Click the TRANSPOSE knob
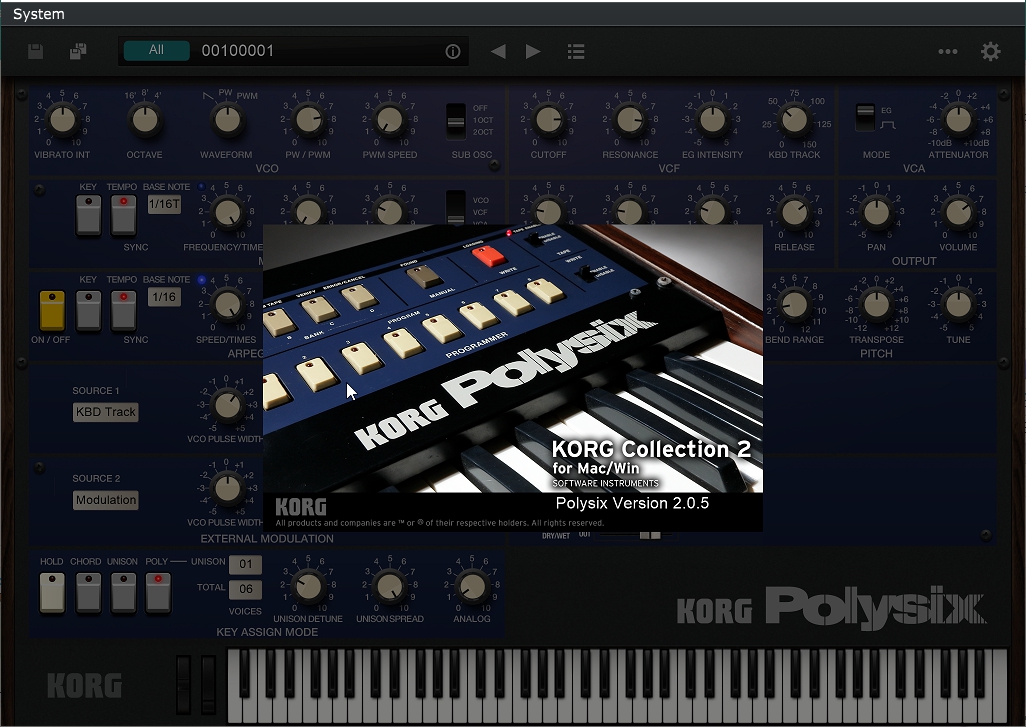 [876, 304]
